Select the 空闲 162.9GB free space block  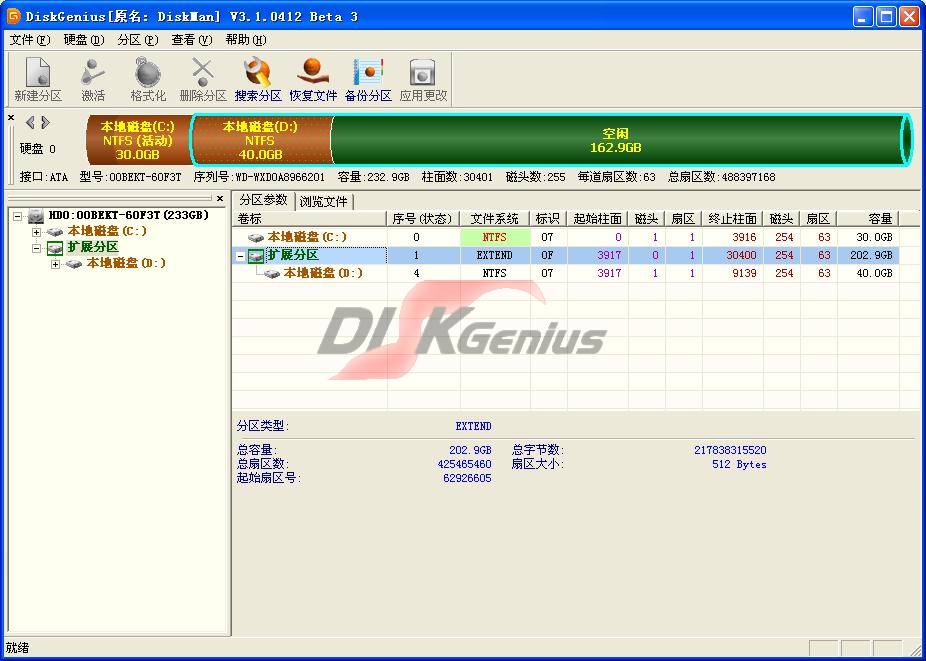coord(615,140)
